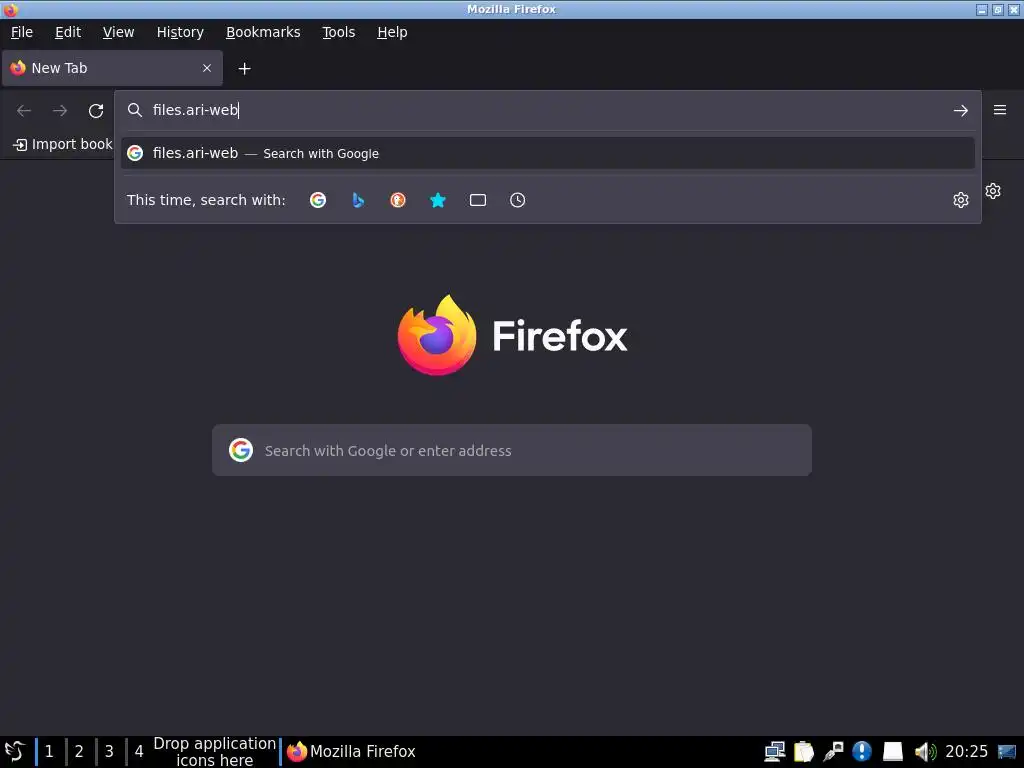The image size is (1024, 768).
Task: Switch to workspace 2 in taskbar
Action: point(79,752)
